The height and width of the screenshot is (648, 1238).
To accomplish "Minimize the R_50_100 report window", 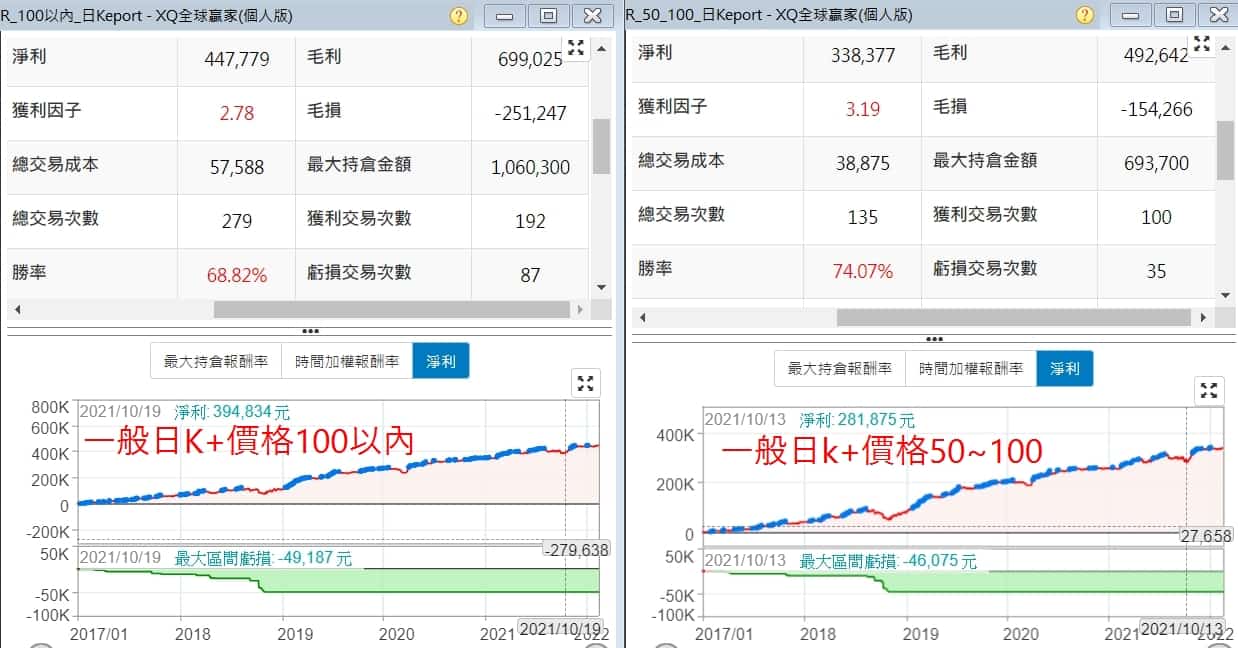I will (1130, 16).
